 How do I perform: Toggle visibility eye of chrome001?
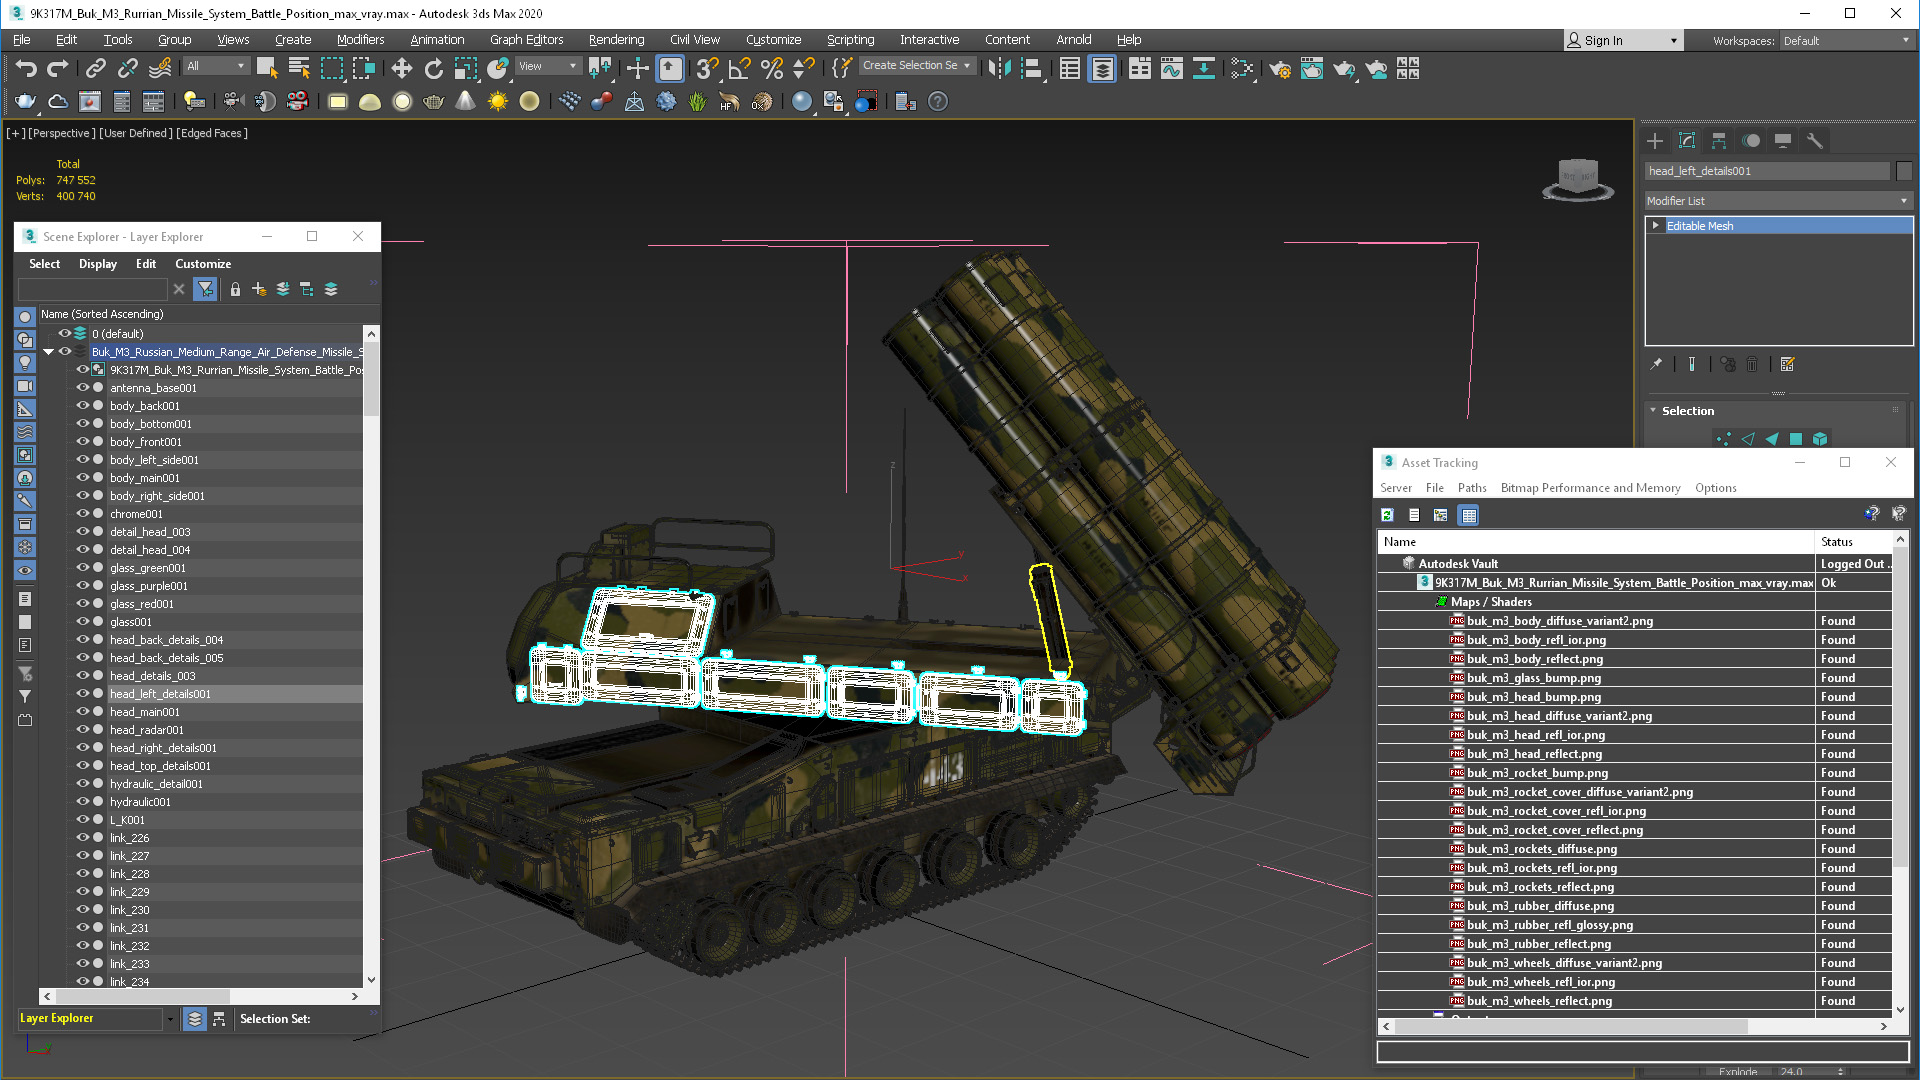83,514
